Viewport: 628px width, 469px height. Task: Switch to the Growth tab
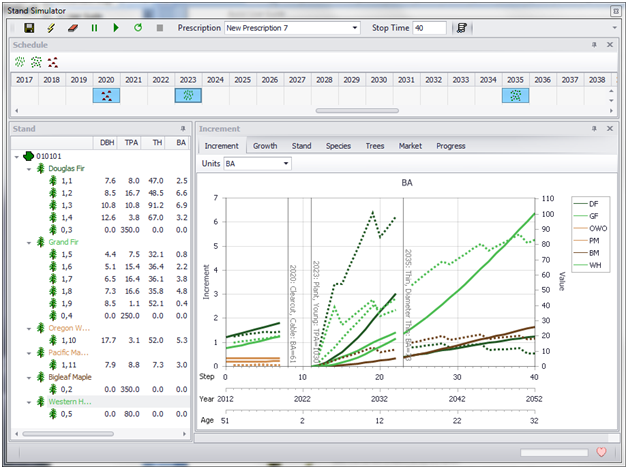coord(265,146)
